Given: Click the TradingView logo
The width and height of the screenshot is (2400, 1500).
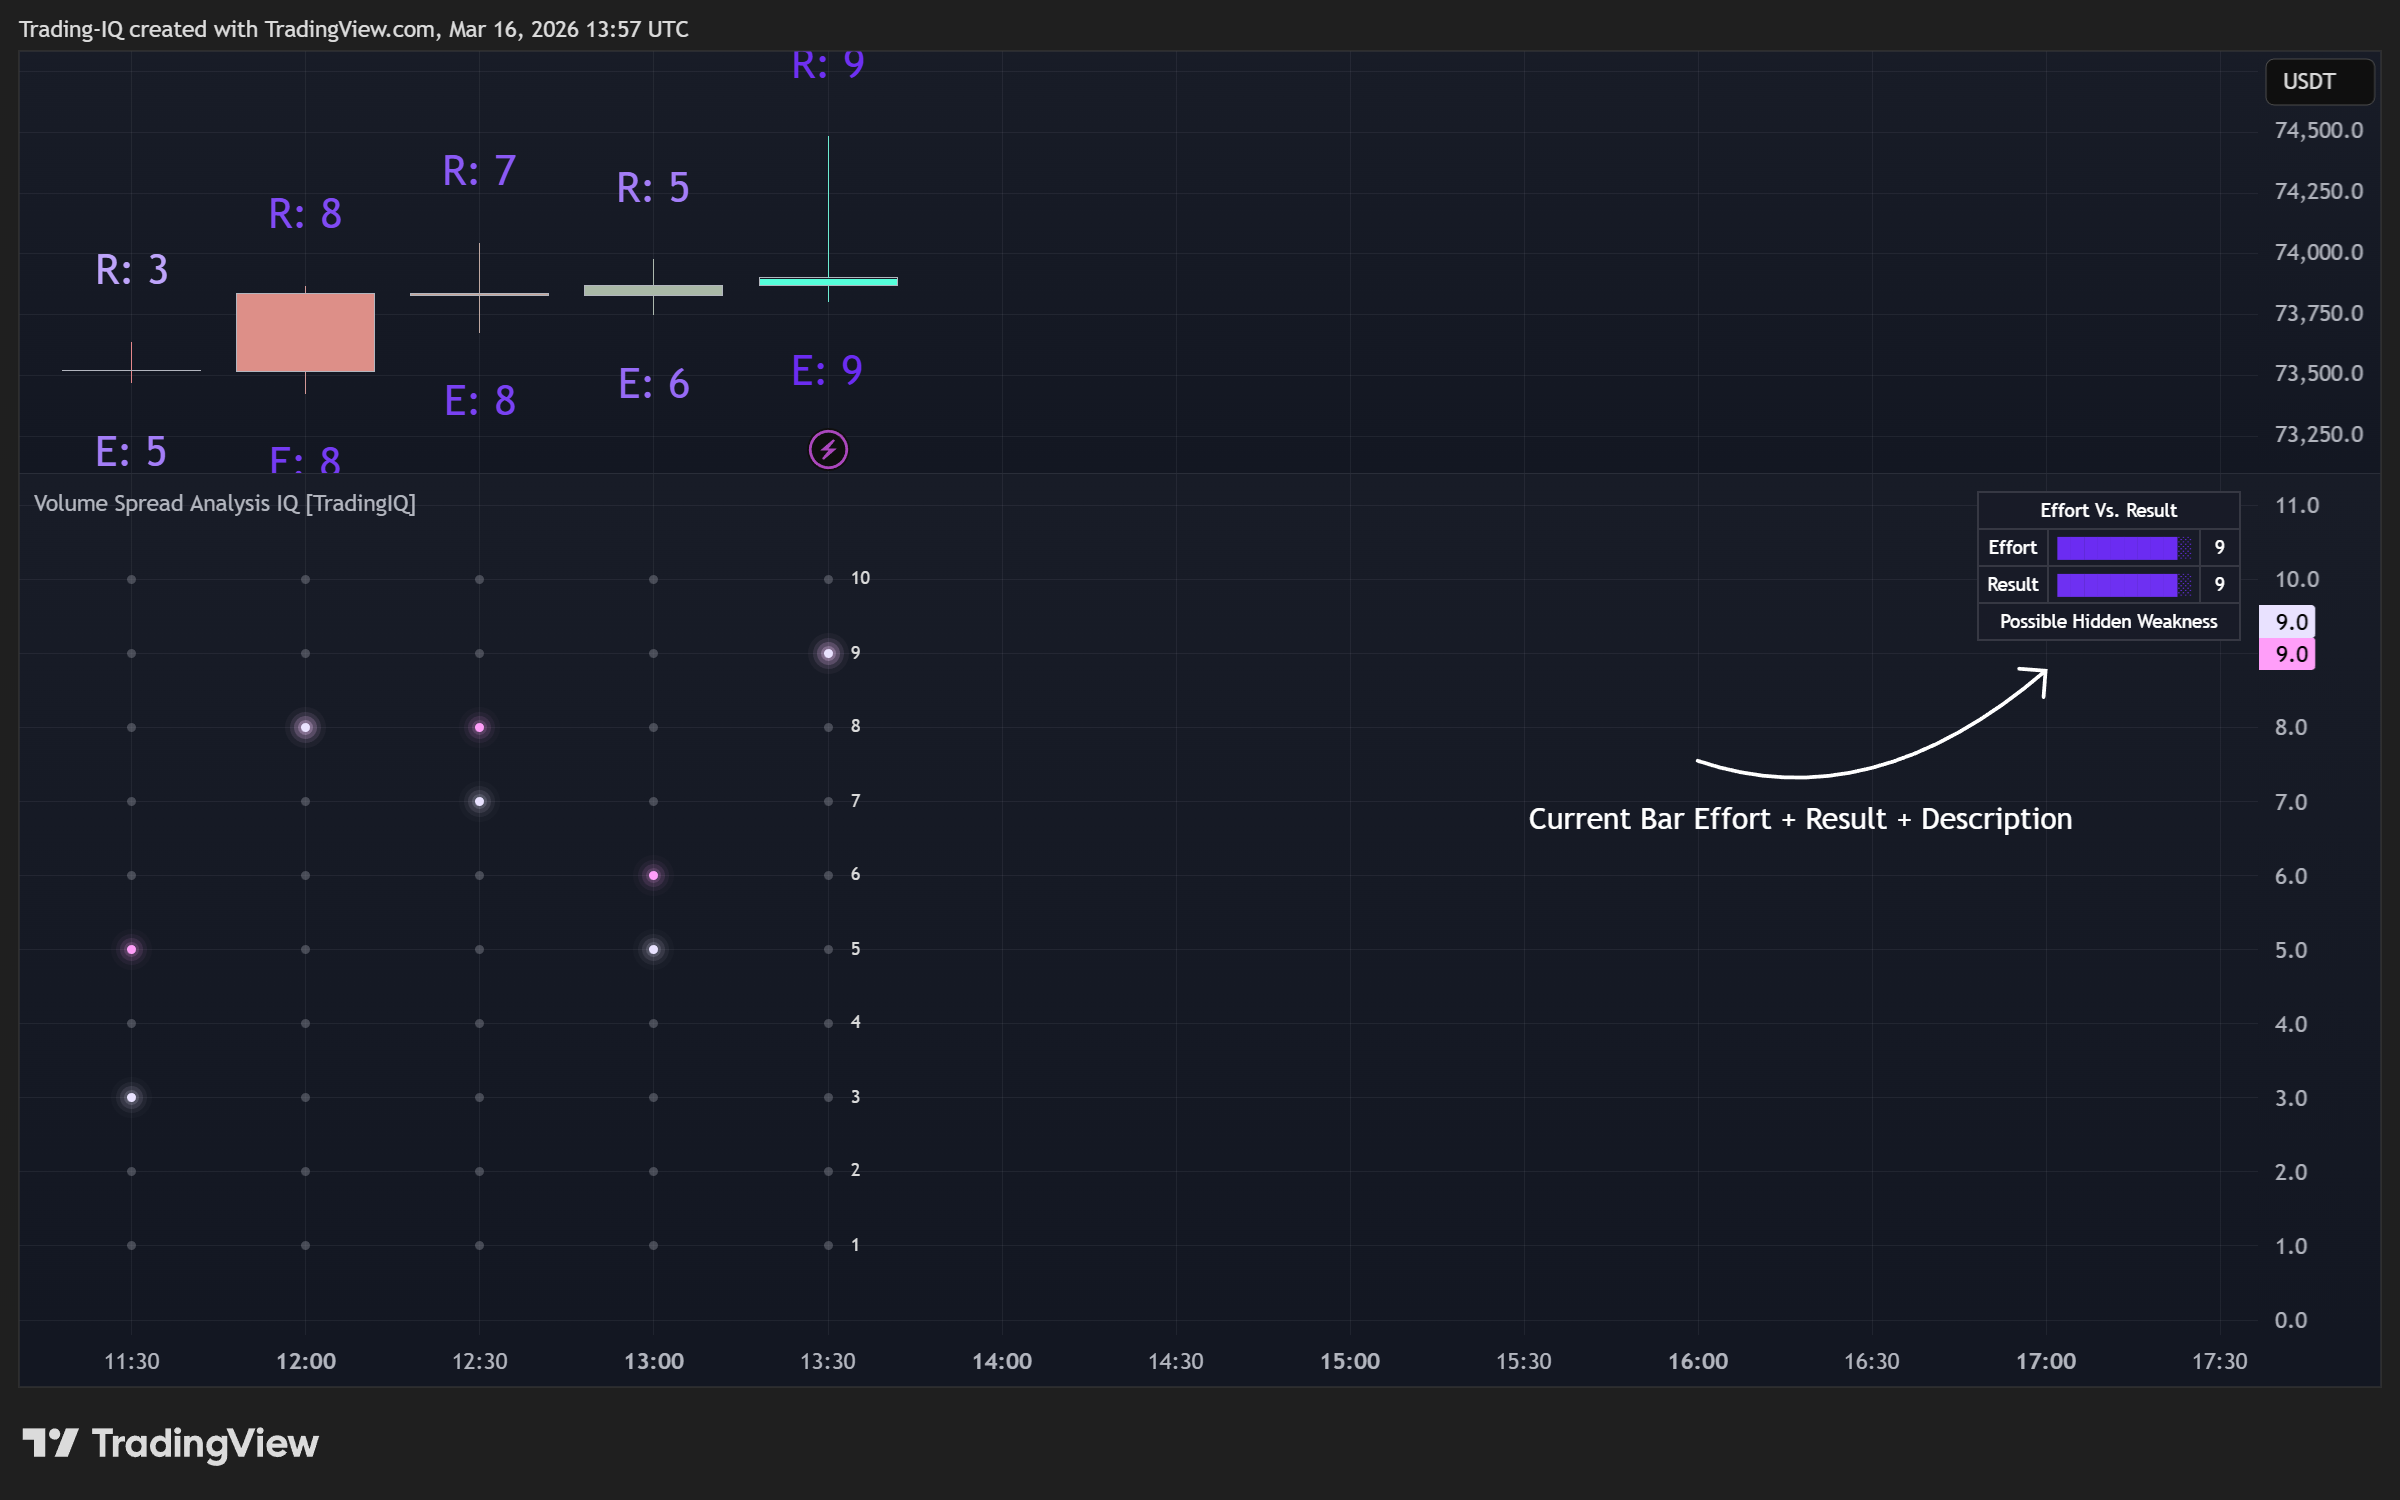Looking at the screenshot, I should [x=170, y=1443].
